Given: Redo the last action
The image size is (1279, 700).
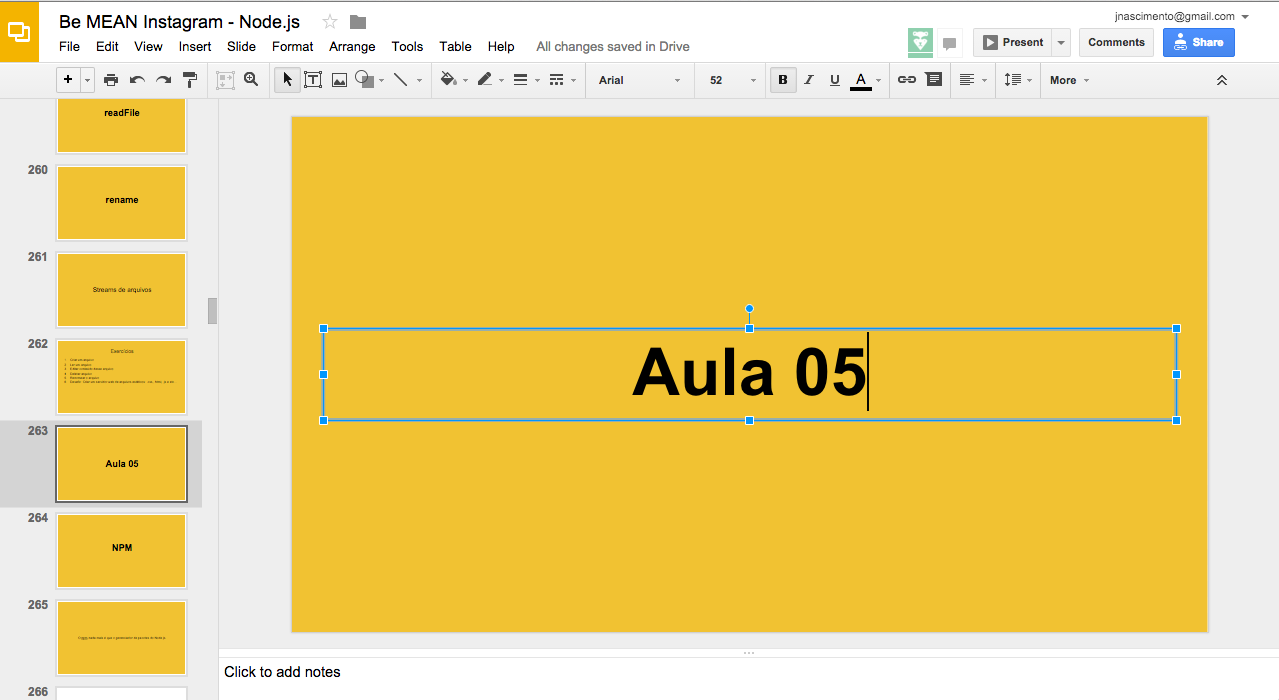Looking at the screenshot, I should (163, 80).
